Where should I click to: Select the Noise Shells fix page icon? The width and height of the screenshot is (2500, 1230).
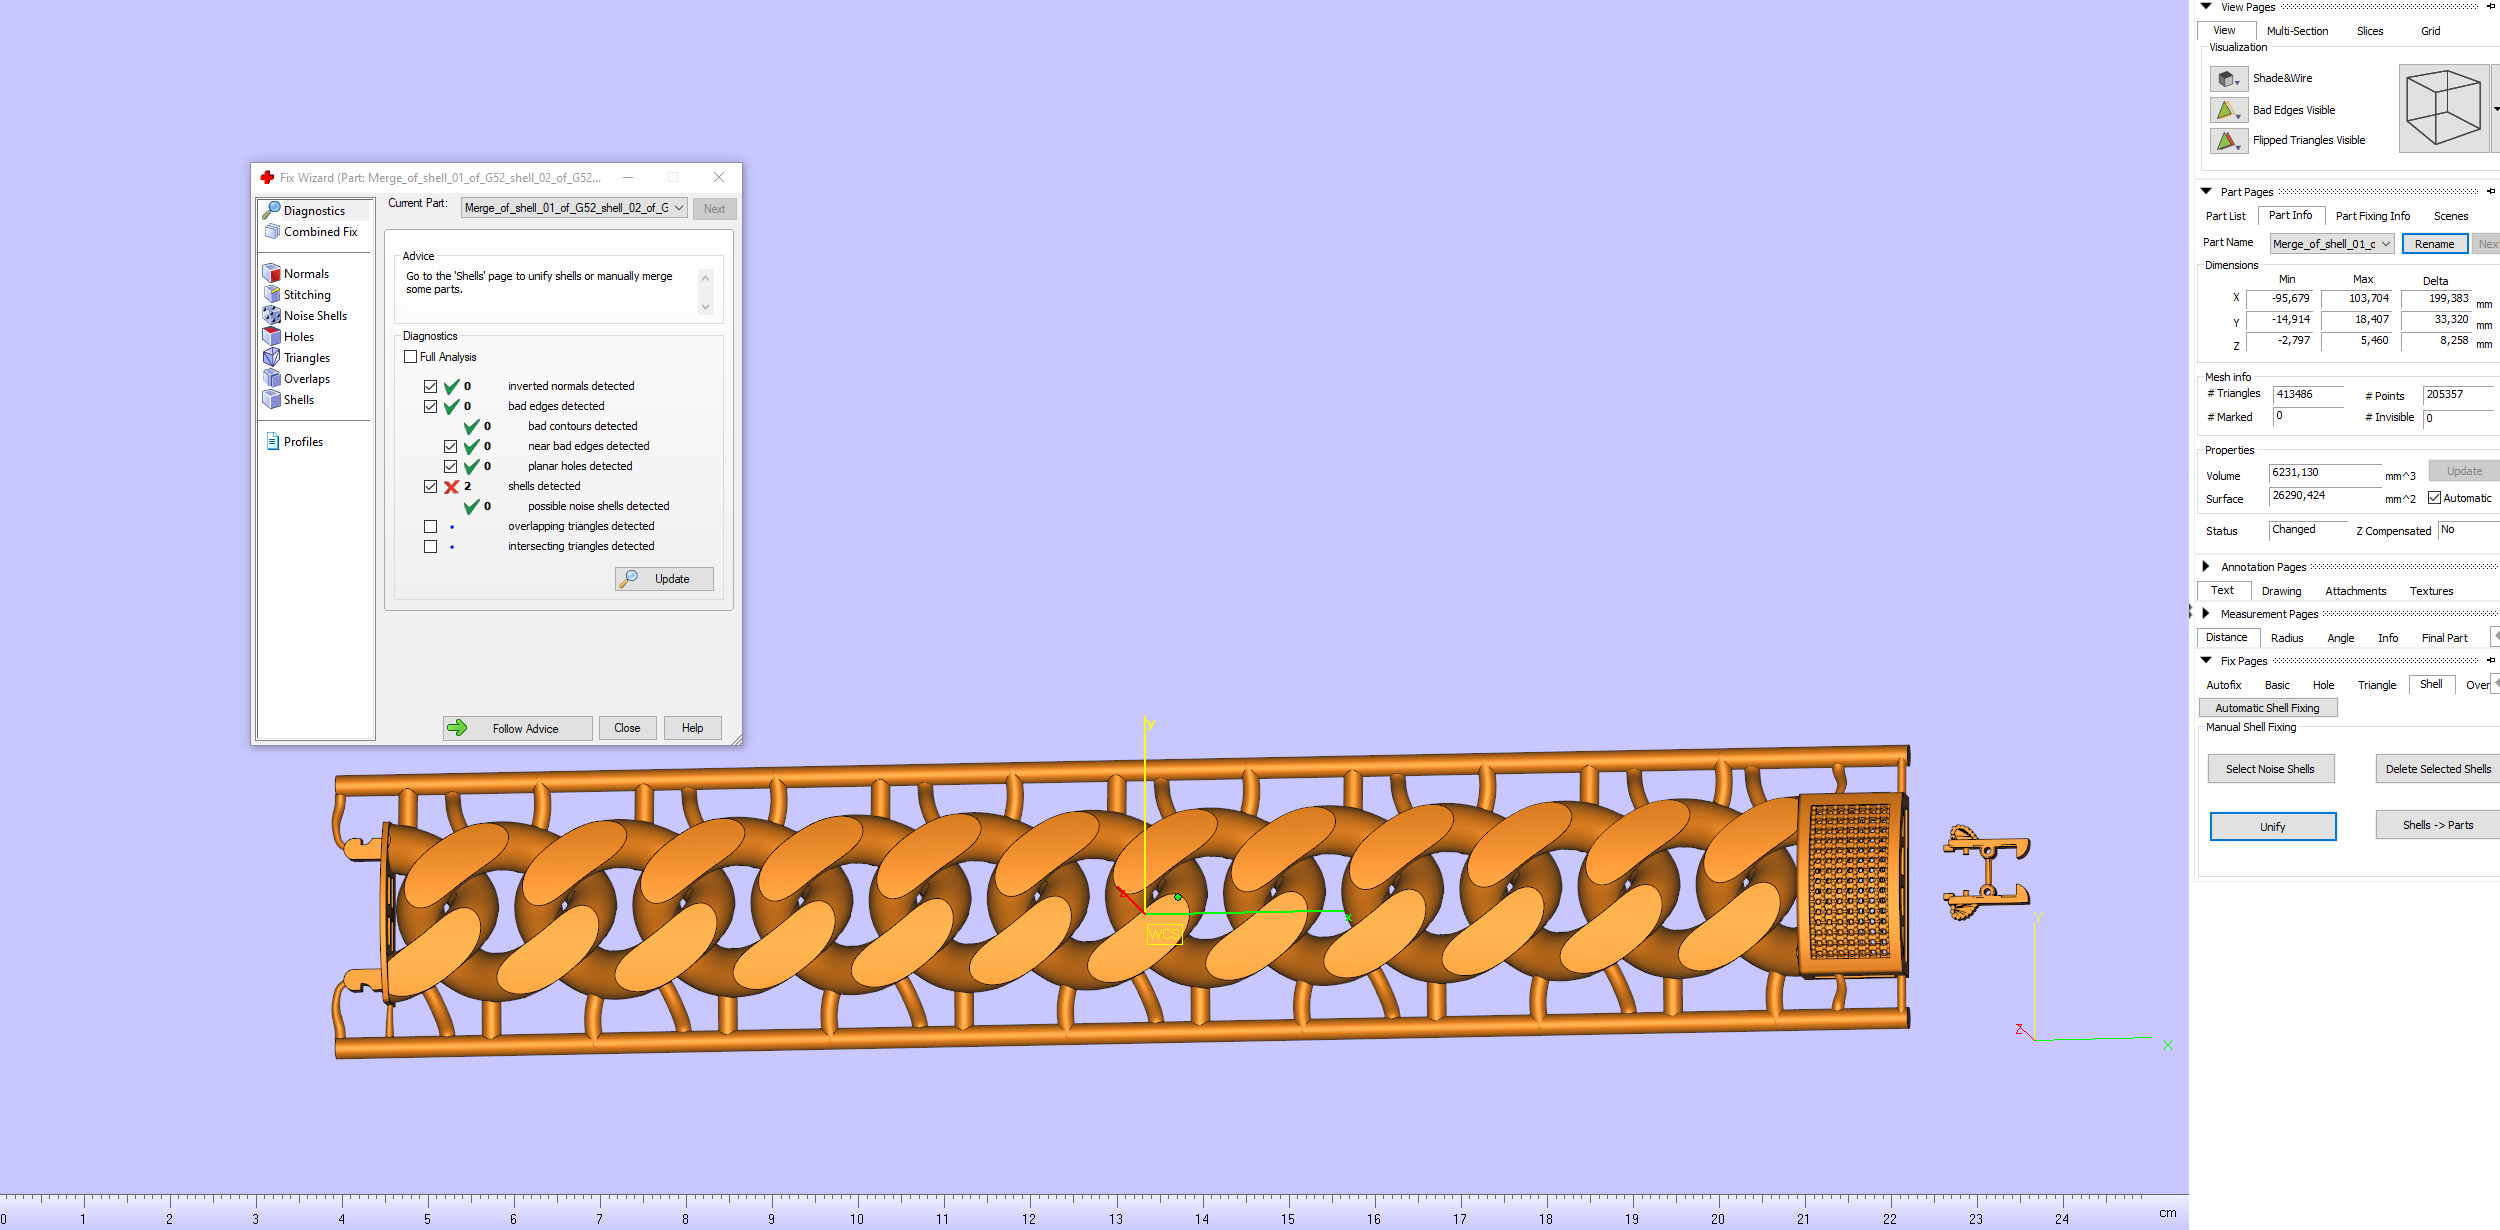(x=271, y=315)
